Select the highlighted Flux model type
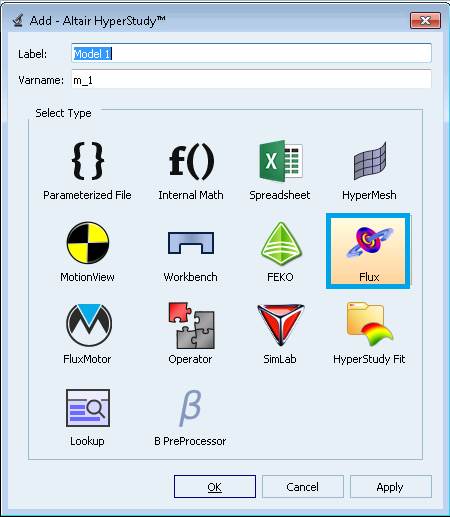This screenshot has height=517, width=450. tap(368, 251)
